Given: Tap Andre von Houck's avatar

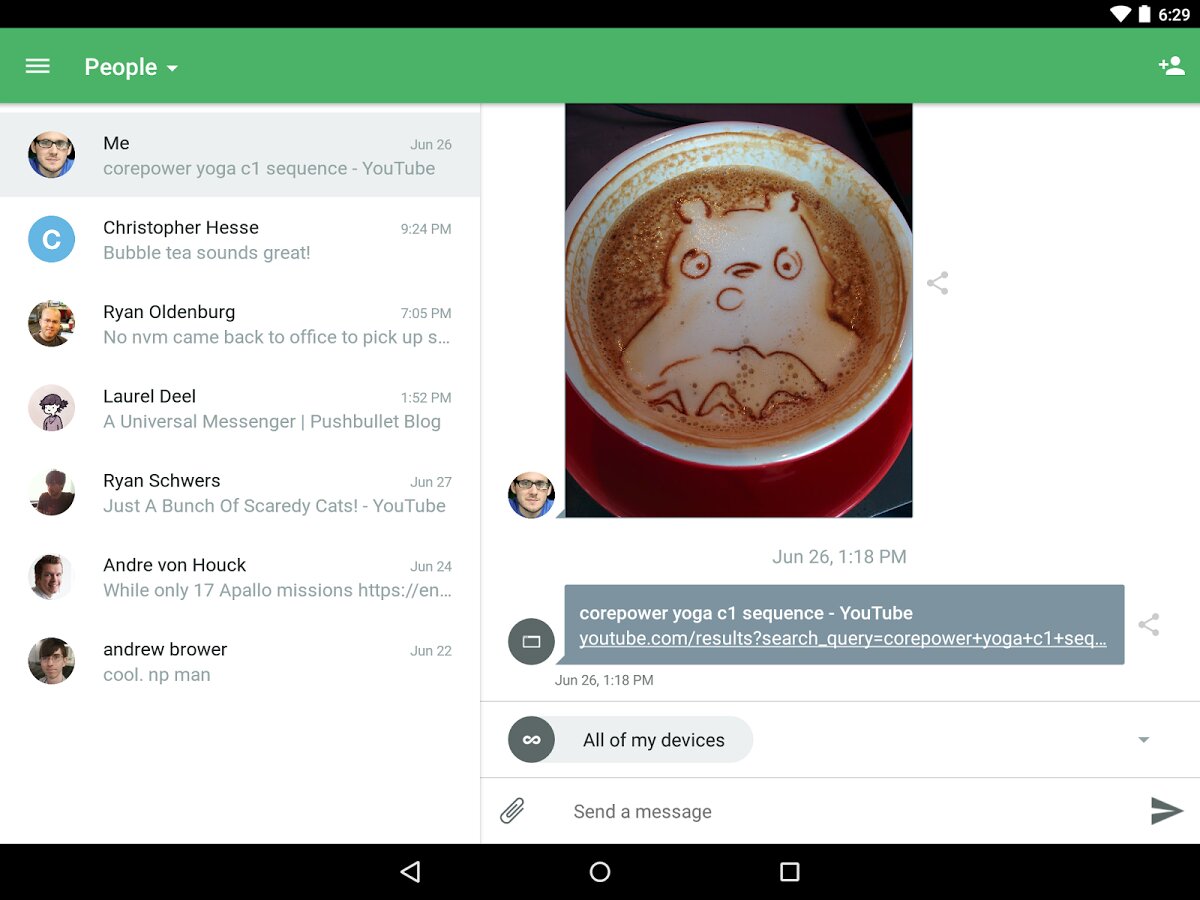Looking at the screenshot, I should 52,577.
